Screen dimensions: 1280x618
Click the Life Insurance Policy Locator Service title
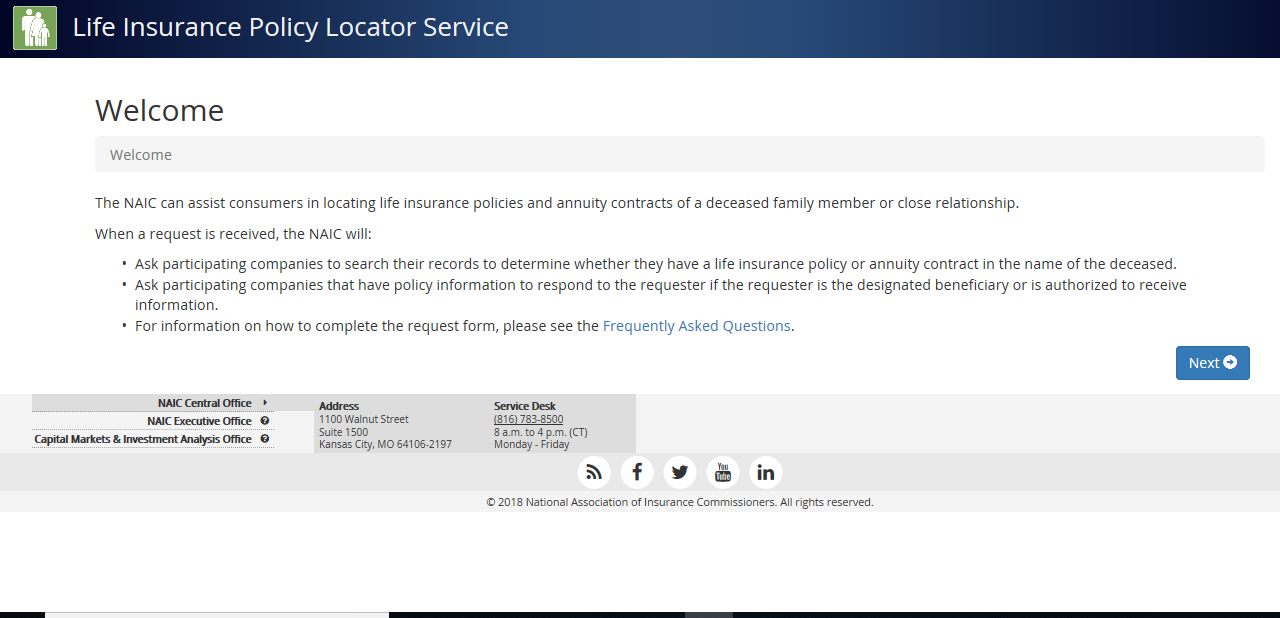pos(290,27)
